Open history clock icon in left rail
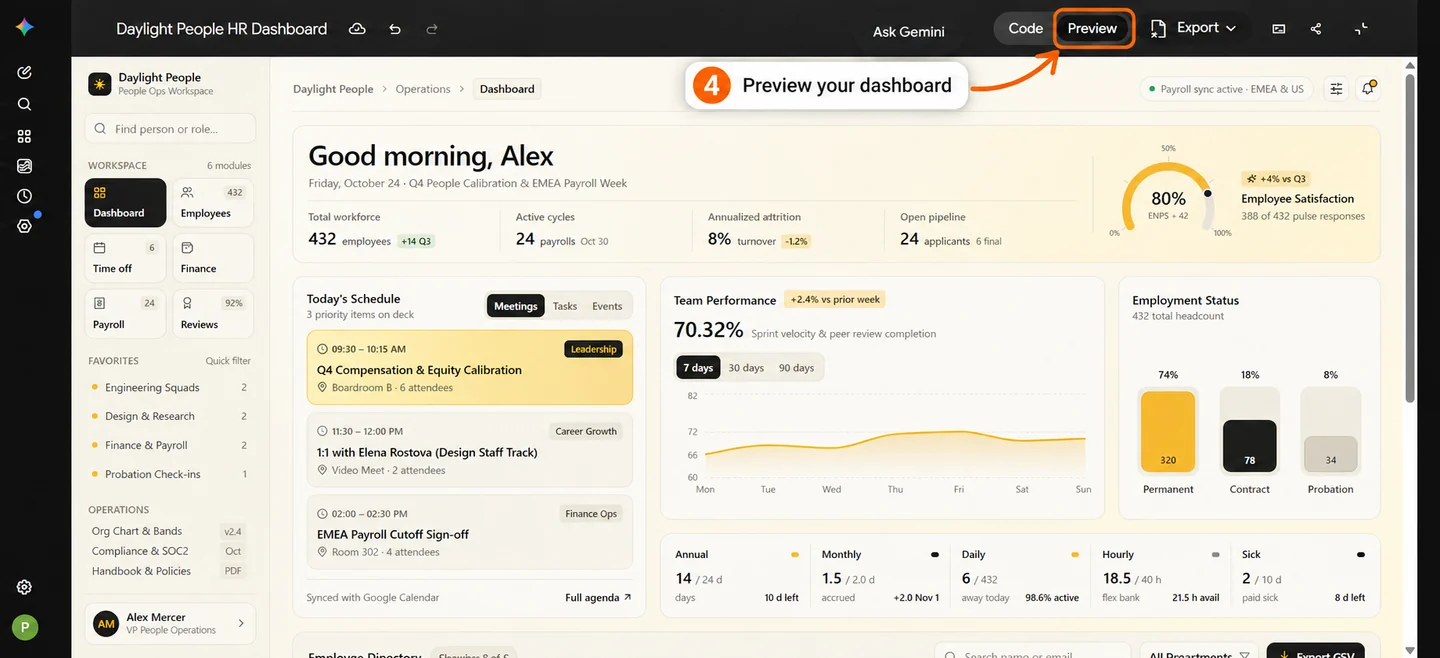The height and width of the screenshot is (658, 1440). pyautogui.click(x=24, y=196)
